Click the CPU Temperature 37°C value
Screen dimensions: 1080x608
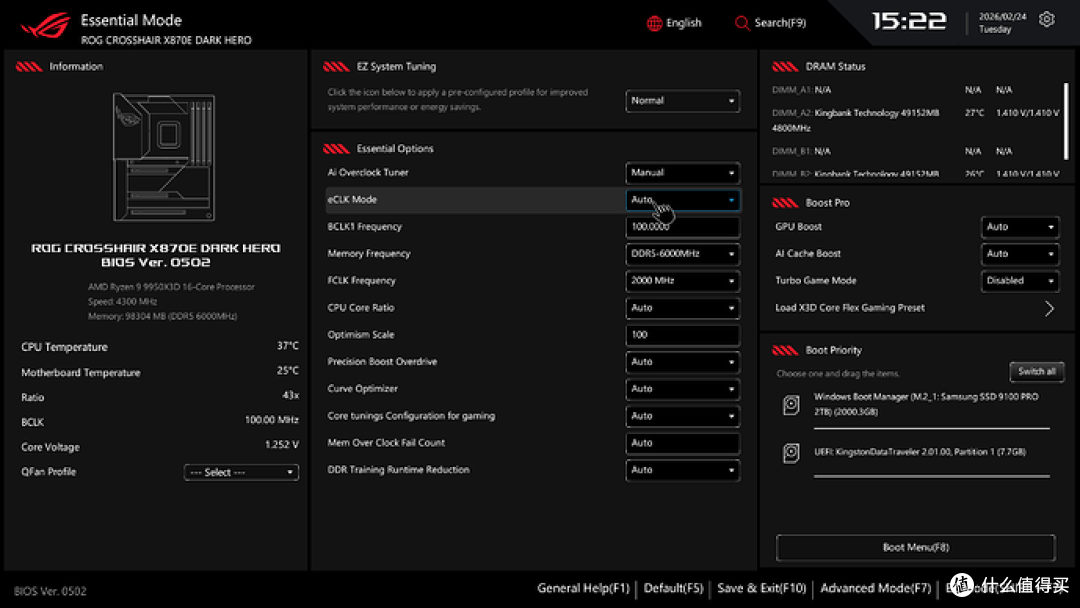288,346
